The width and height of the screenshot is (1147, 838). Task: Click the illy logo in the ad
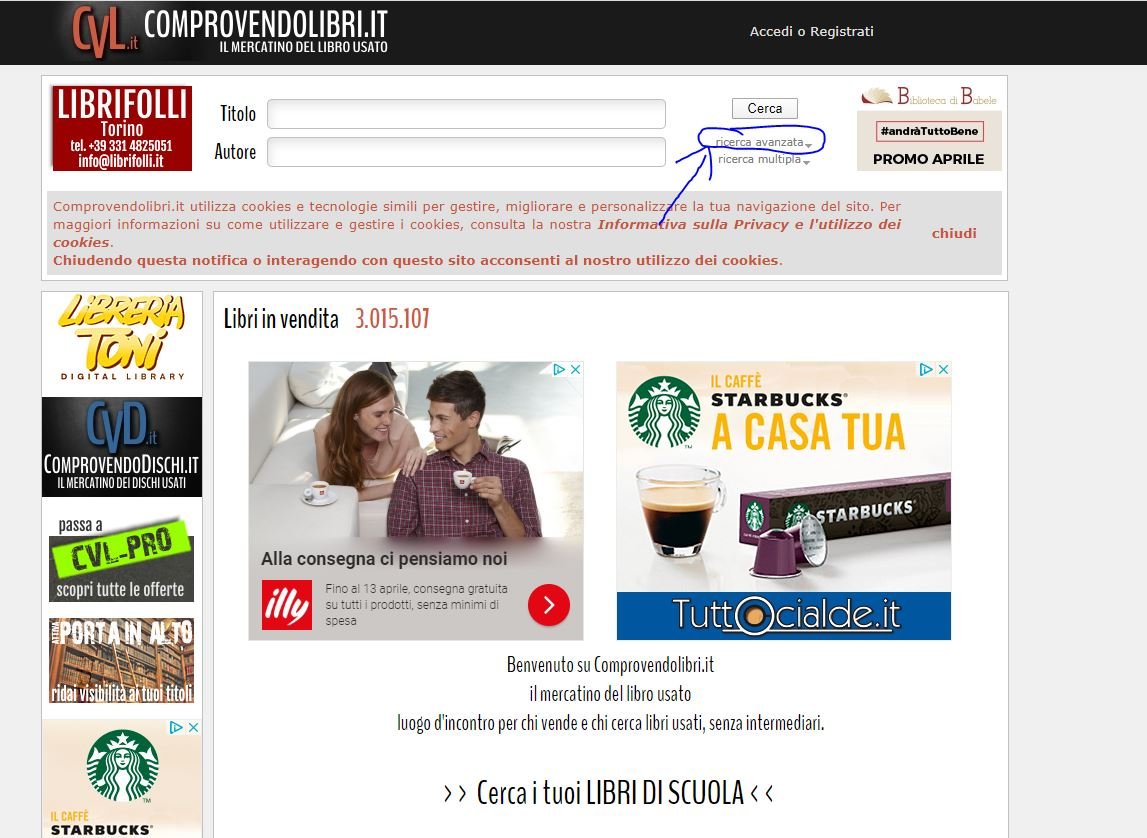[x=287, y=605]
